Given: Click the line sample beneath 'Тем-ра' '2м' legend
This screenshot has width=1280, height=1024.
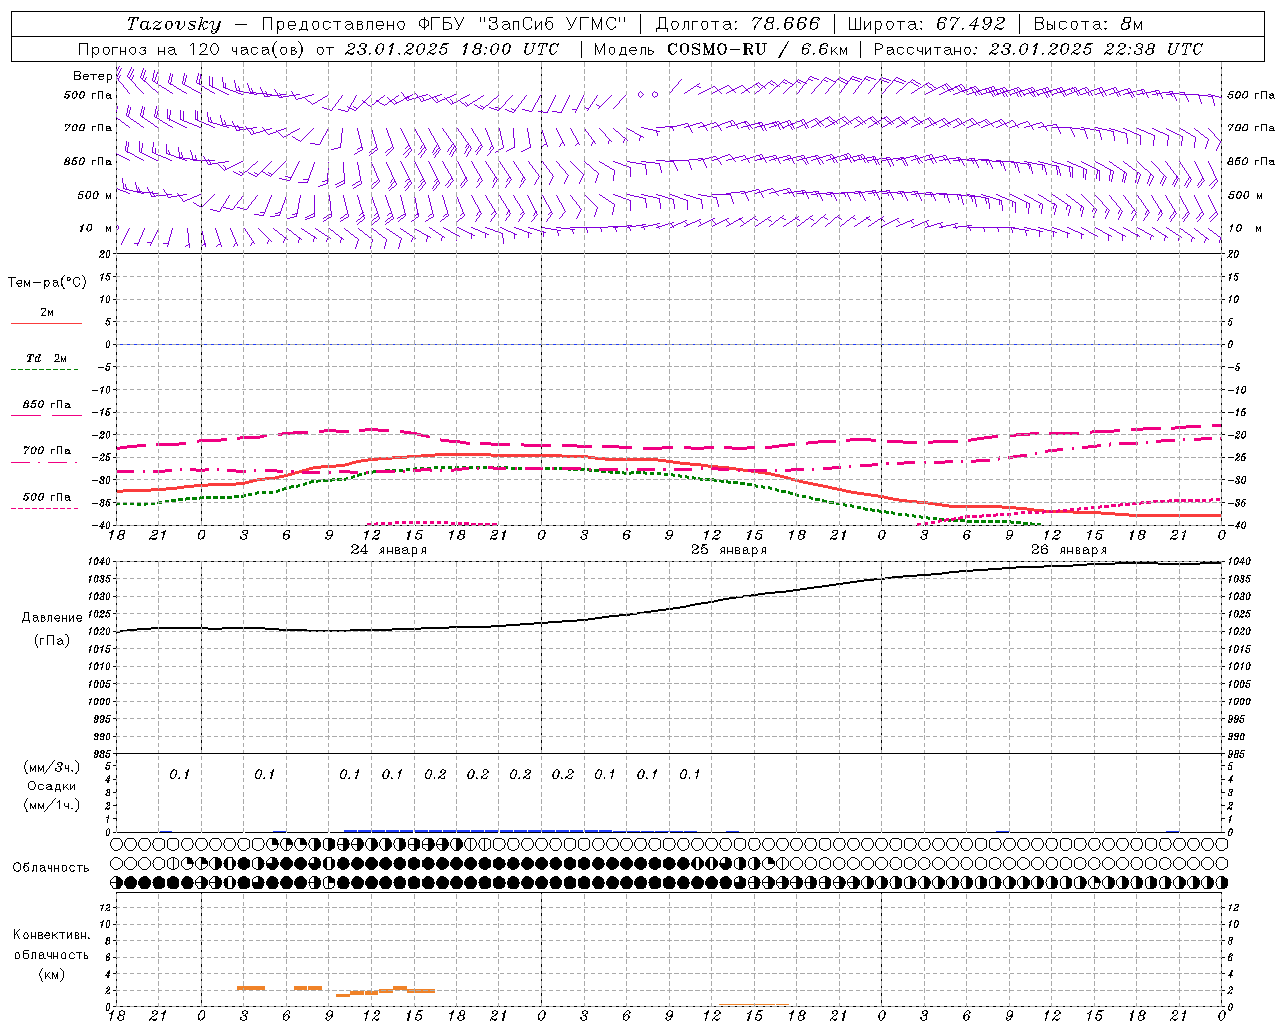Looking at the screenshot, I should 46,323.
